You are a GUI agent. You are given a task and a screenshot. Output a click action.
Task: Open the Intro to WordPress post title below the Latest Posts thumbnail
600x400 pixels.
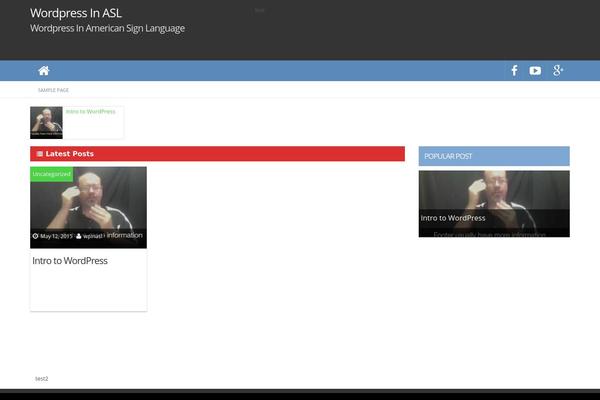pos(70,261)
